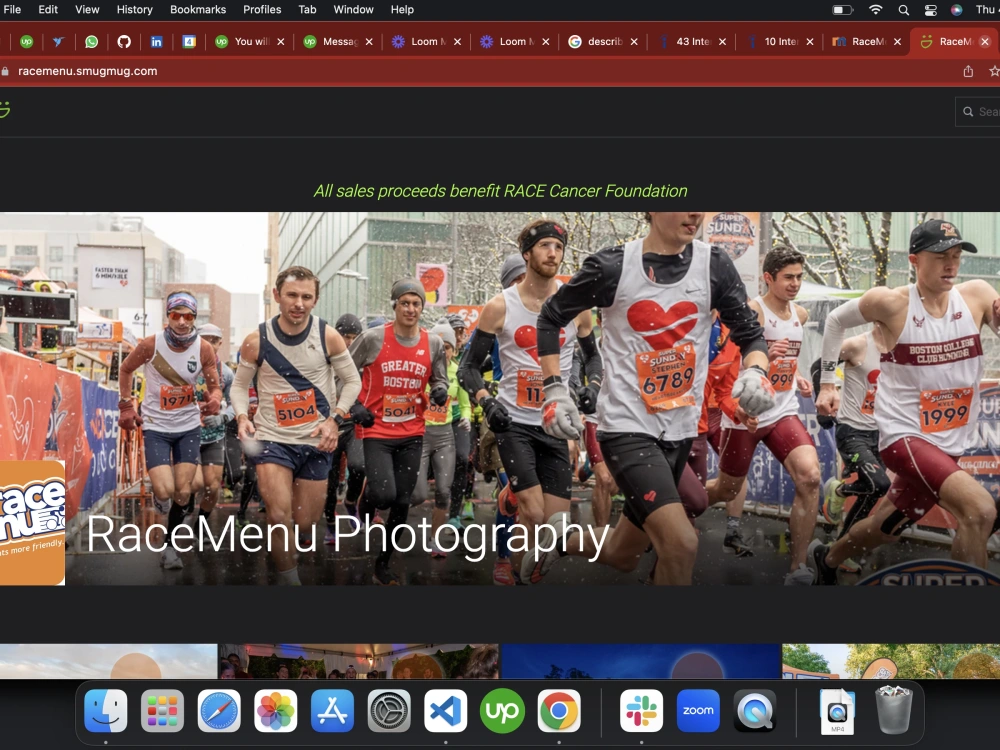1000x750 pixels.
Task: Switch to the '43 Inter' tab
Action: (x=691, y=41)
